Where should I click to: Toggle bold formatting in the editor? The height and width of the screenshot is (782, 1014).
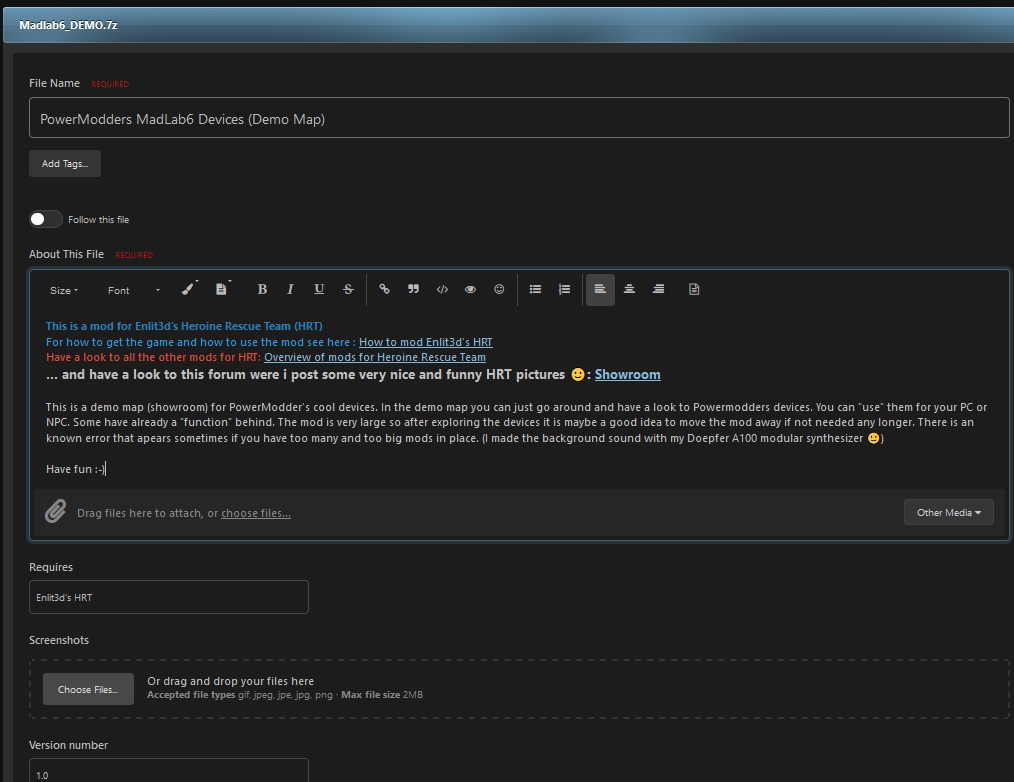(262, 289)
